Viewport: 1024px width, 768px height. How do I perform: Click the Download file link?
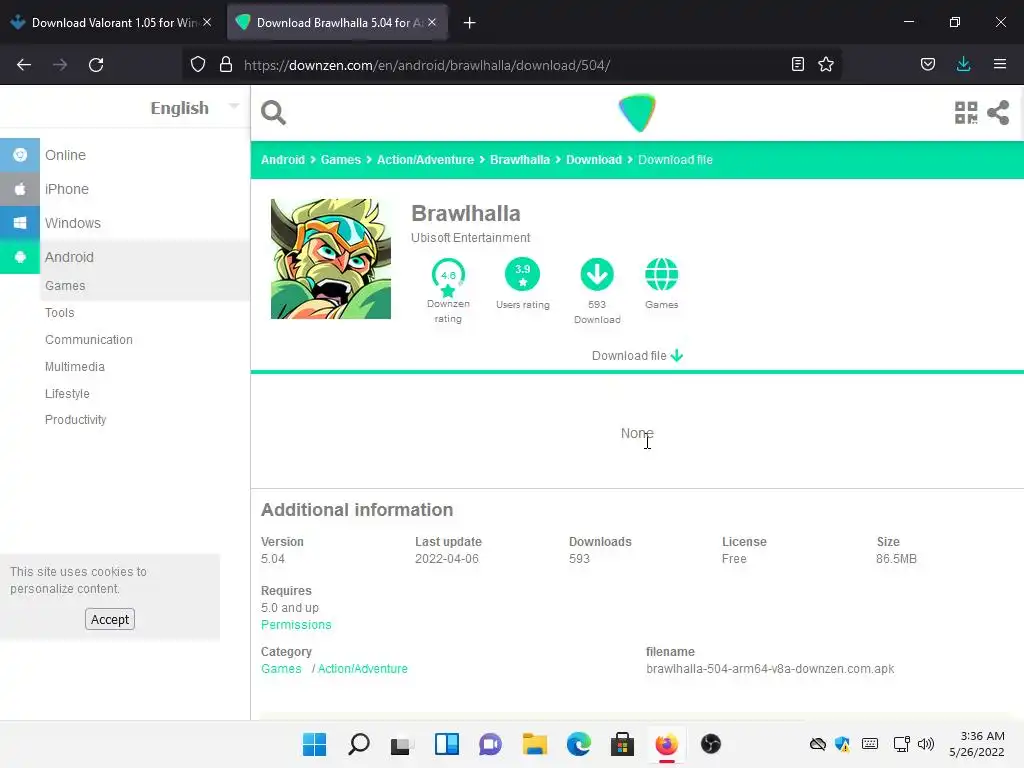point(637,355)
